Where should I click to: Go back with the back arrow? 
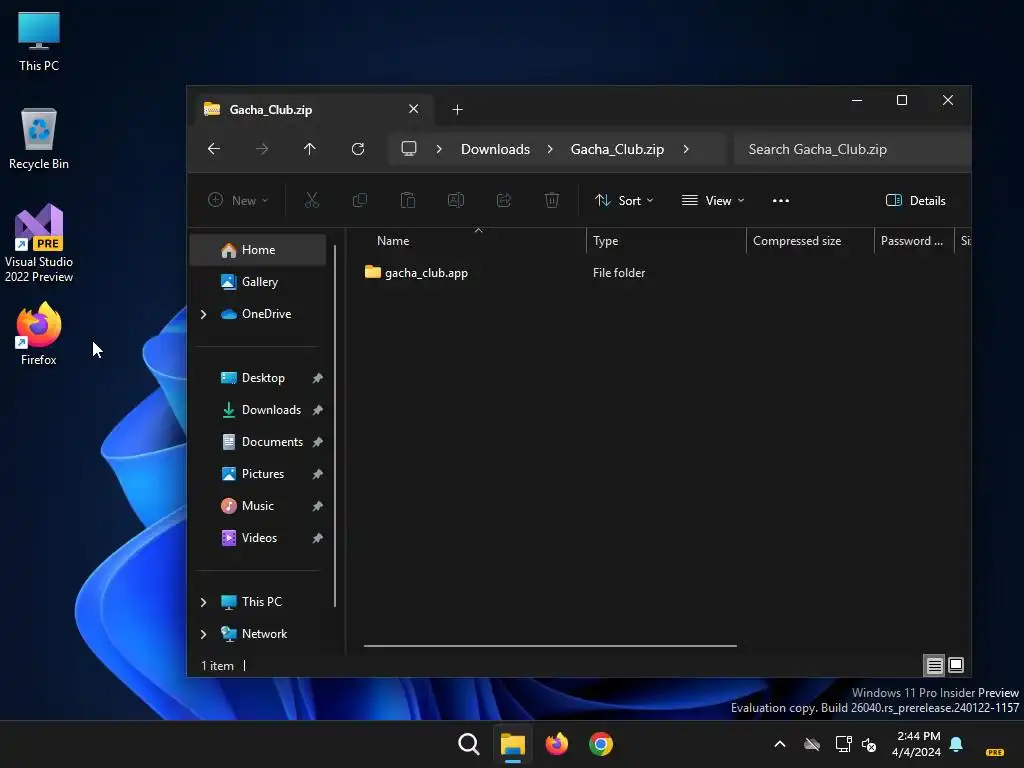coord(214,149)
